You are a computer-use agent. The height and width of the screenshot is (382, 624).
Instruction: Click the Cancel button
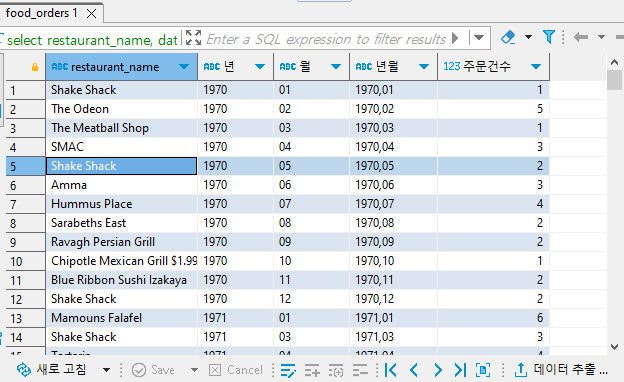(236, 370)
